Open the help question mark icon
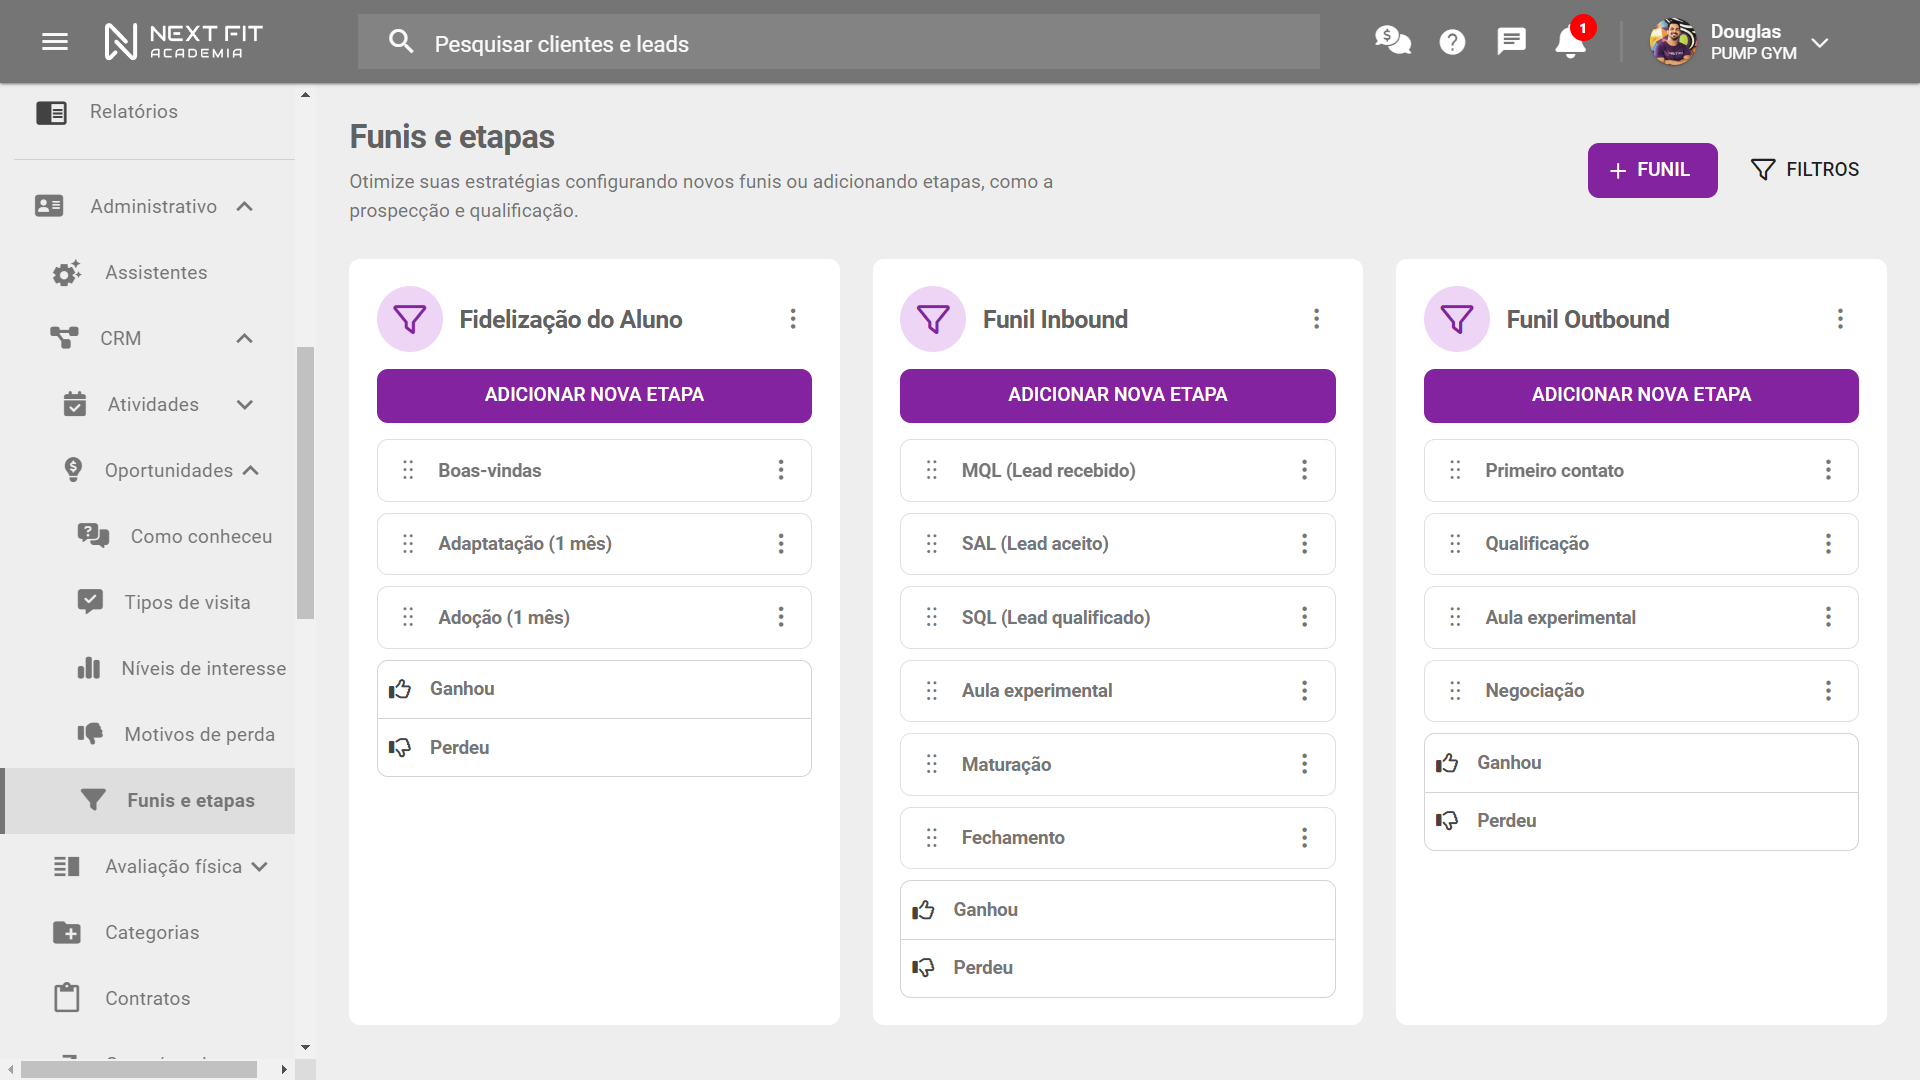This screenshot has height=1080, width=1920. 1452,42
